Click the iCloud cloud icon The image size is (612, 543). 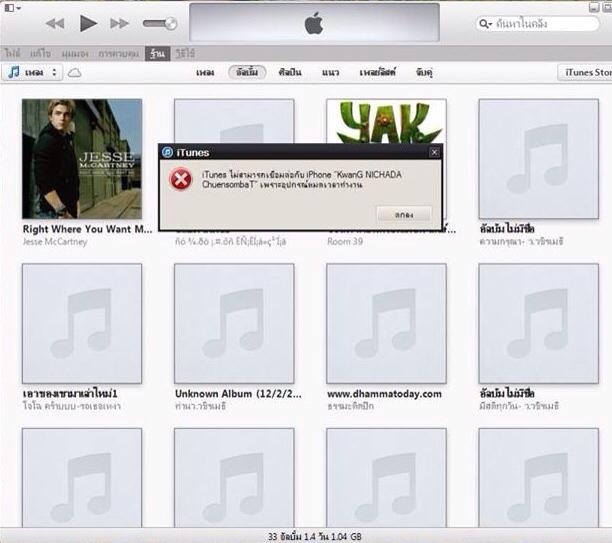(74, 73)
